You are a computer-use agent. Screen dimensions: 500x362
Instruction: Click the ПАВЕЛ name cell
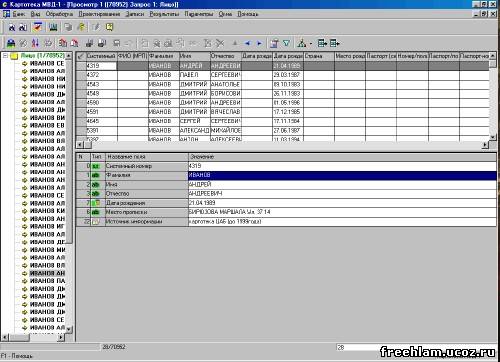click(195, 75)
